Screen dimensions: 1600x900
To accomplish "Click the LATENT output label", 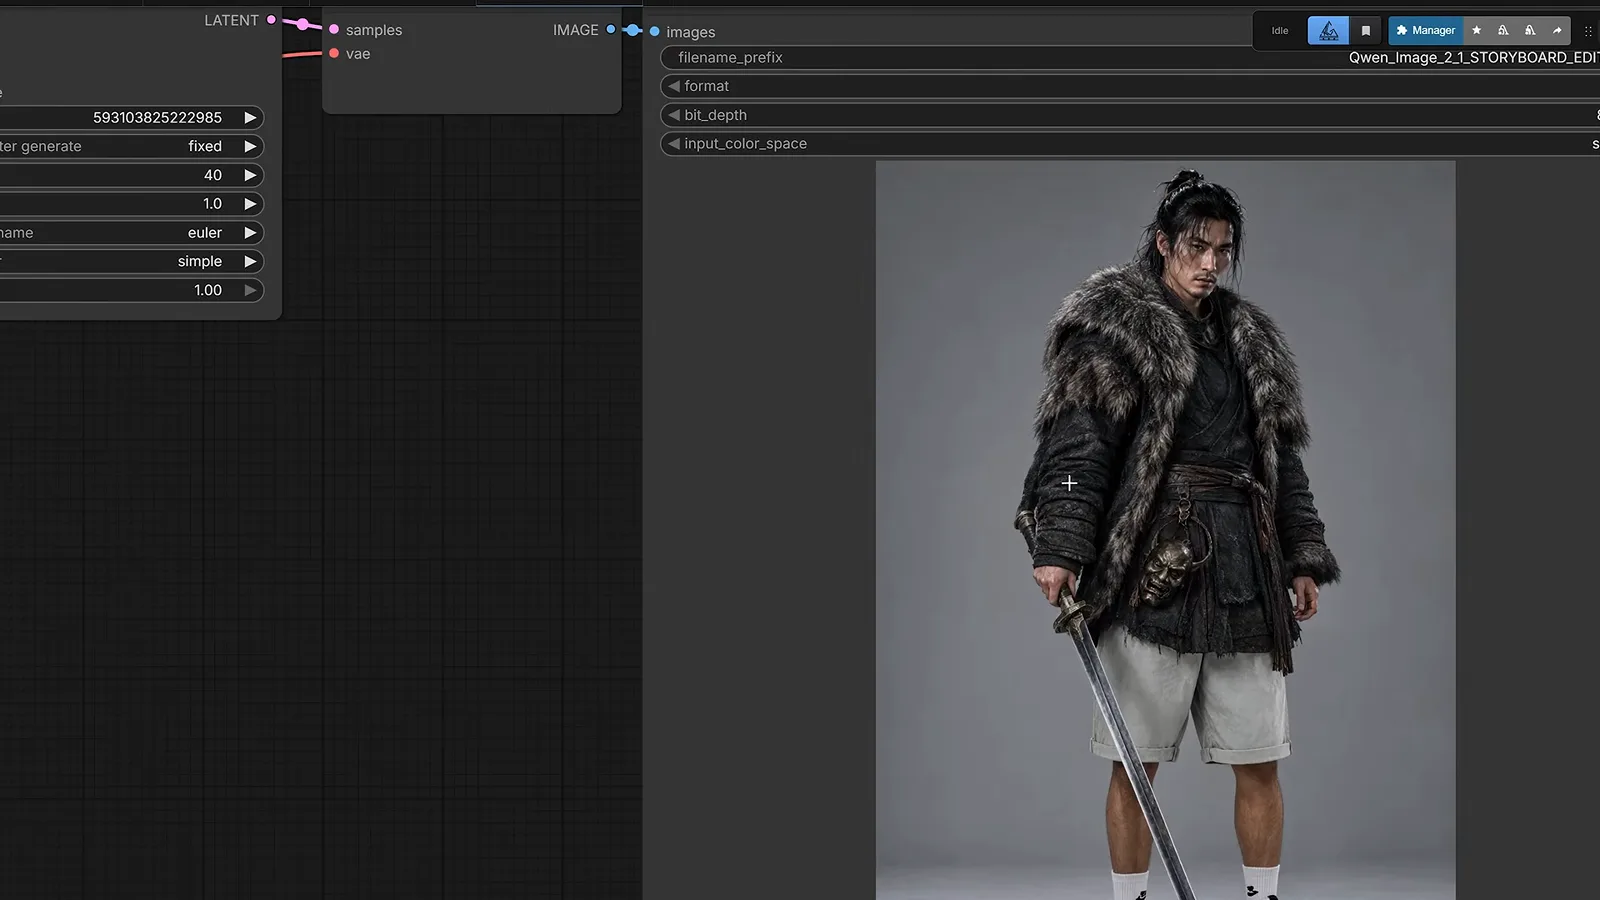I will [231, 20].
